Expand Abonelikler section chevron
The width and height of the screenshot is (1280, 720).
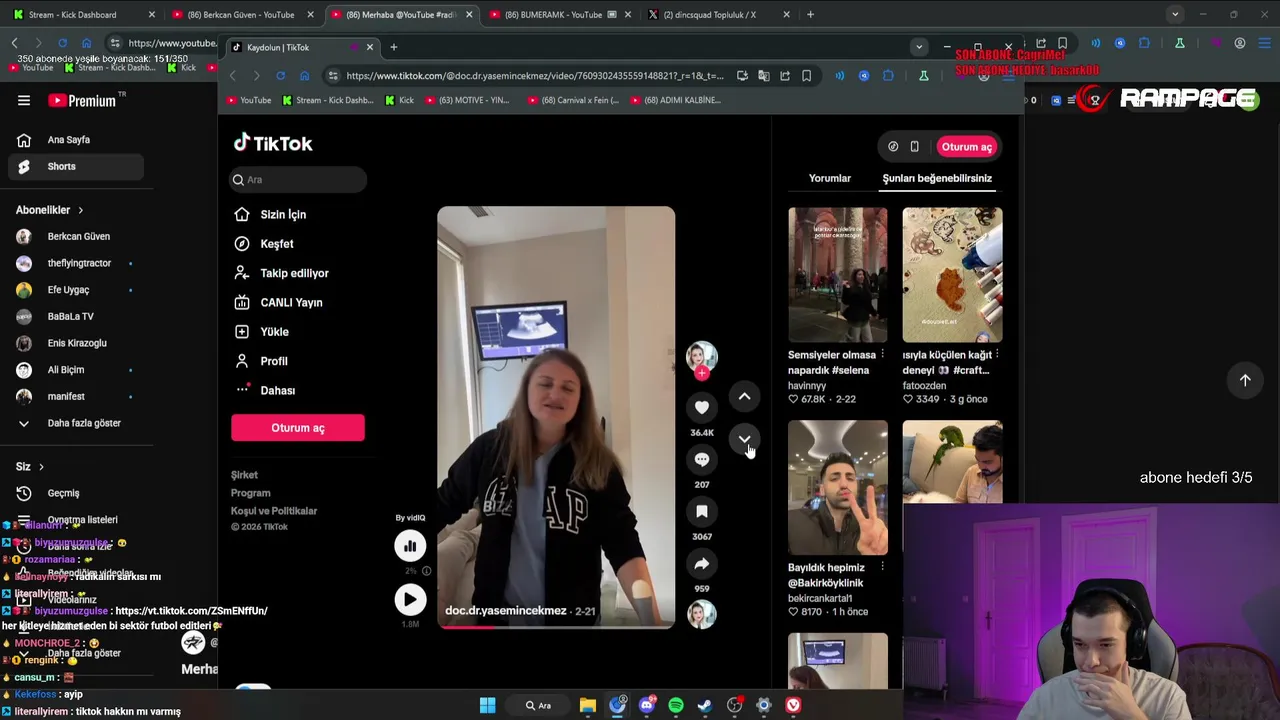[x=80, y=210]
